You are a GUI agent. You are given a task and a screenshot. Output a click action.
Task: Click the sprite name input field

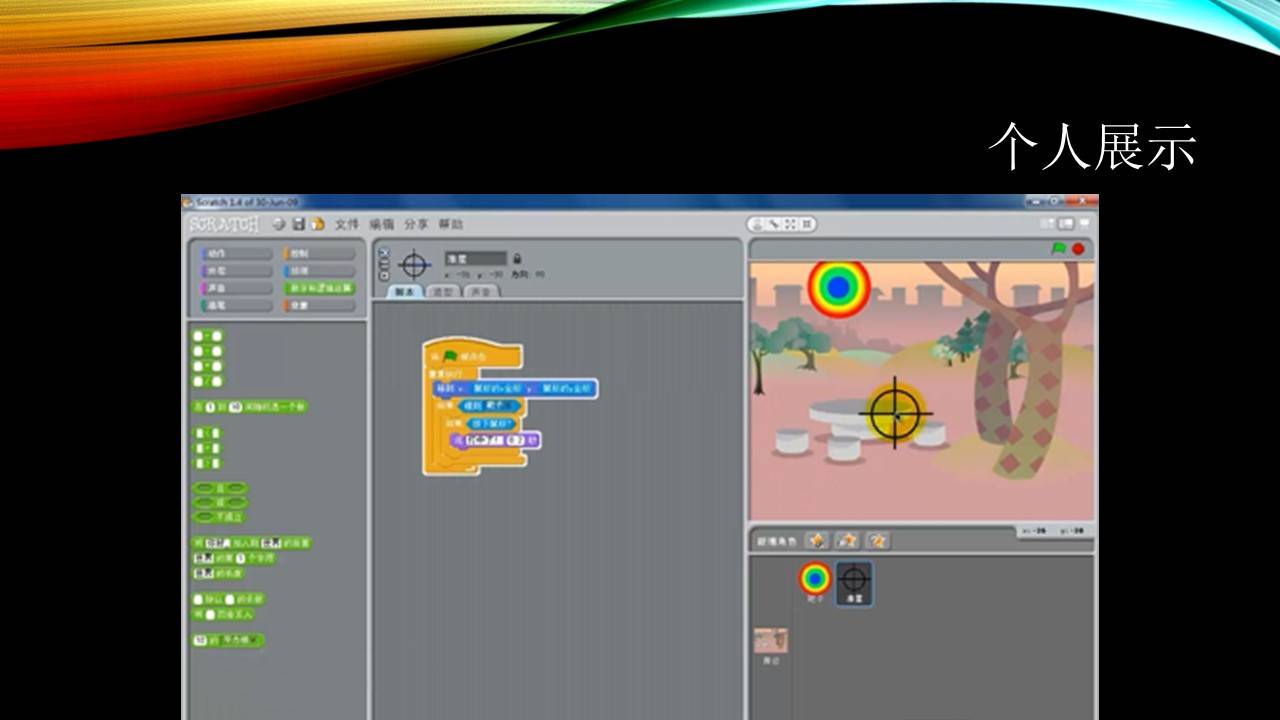[475, 258]
